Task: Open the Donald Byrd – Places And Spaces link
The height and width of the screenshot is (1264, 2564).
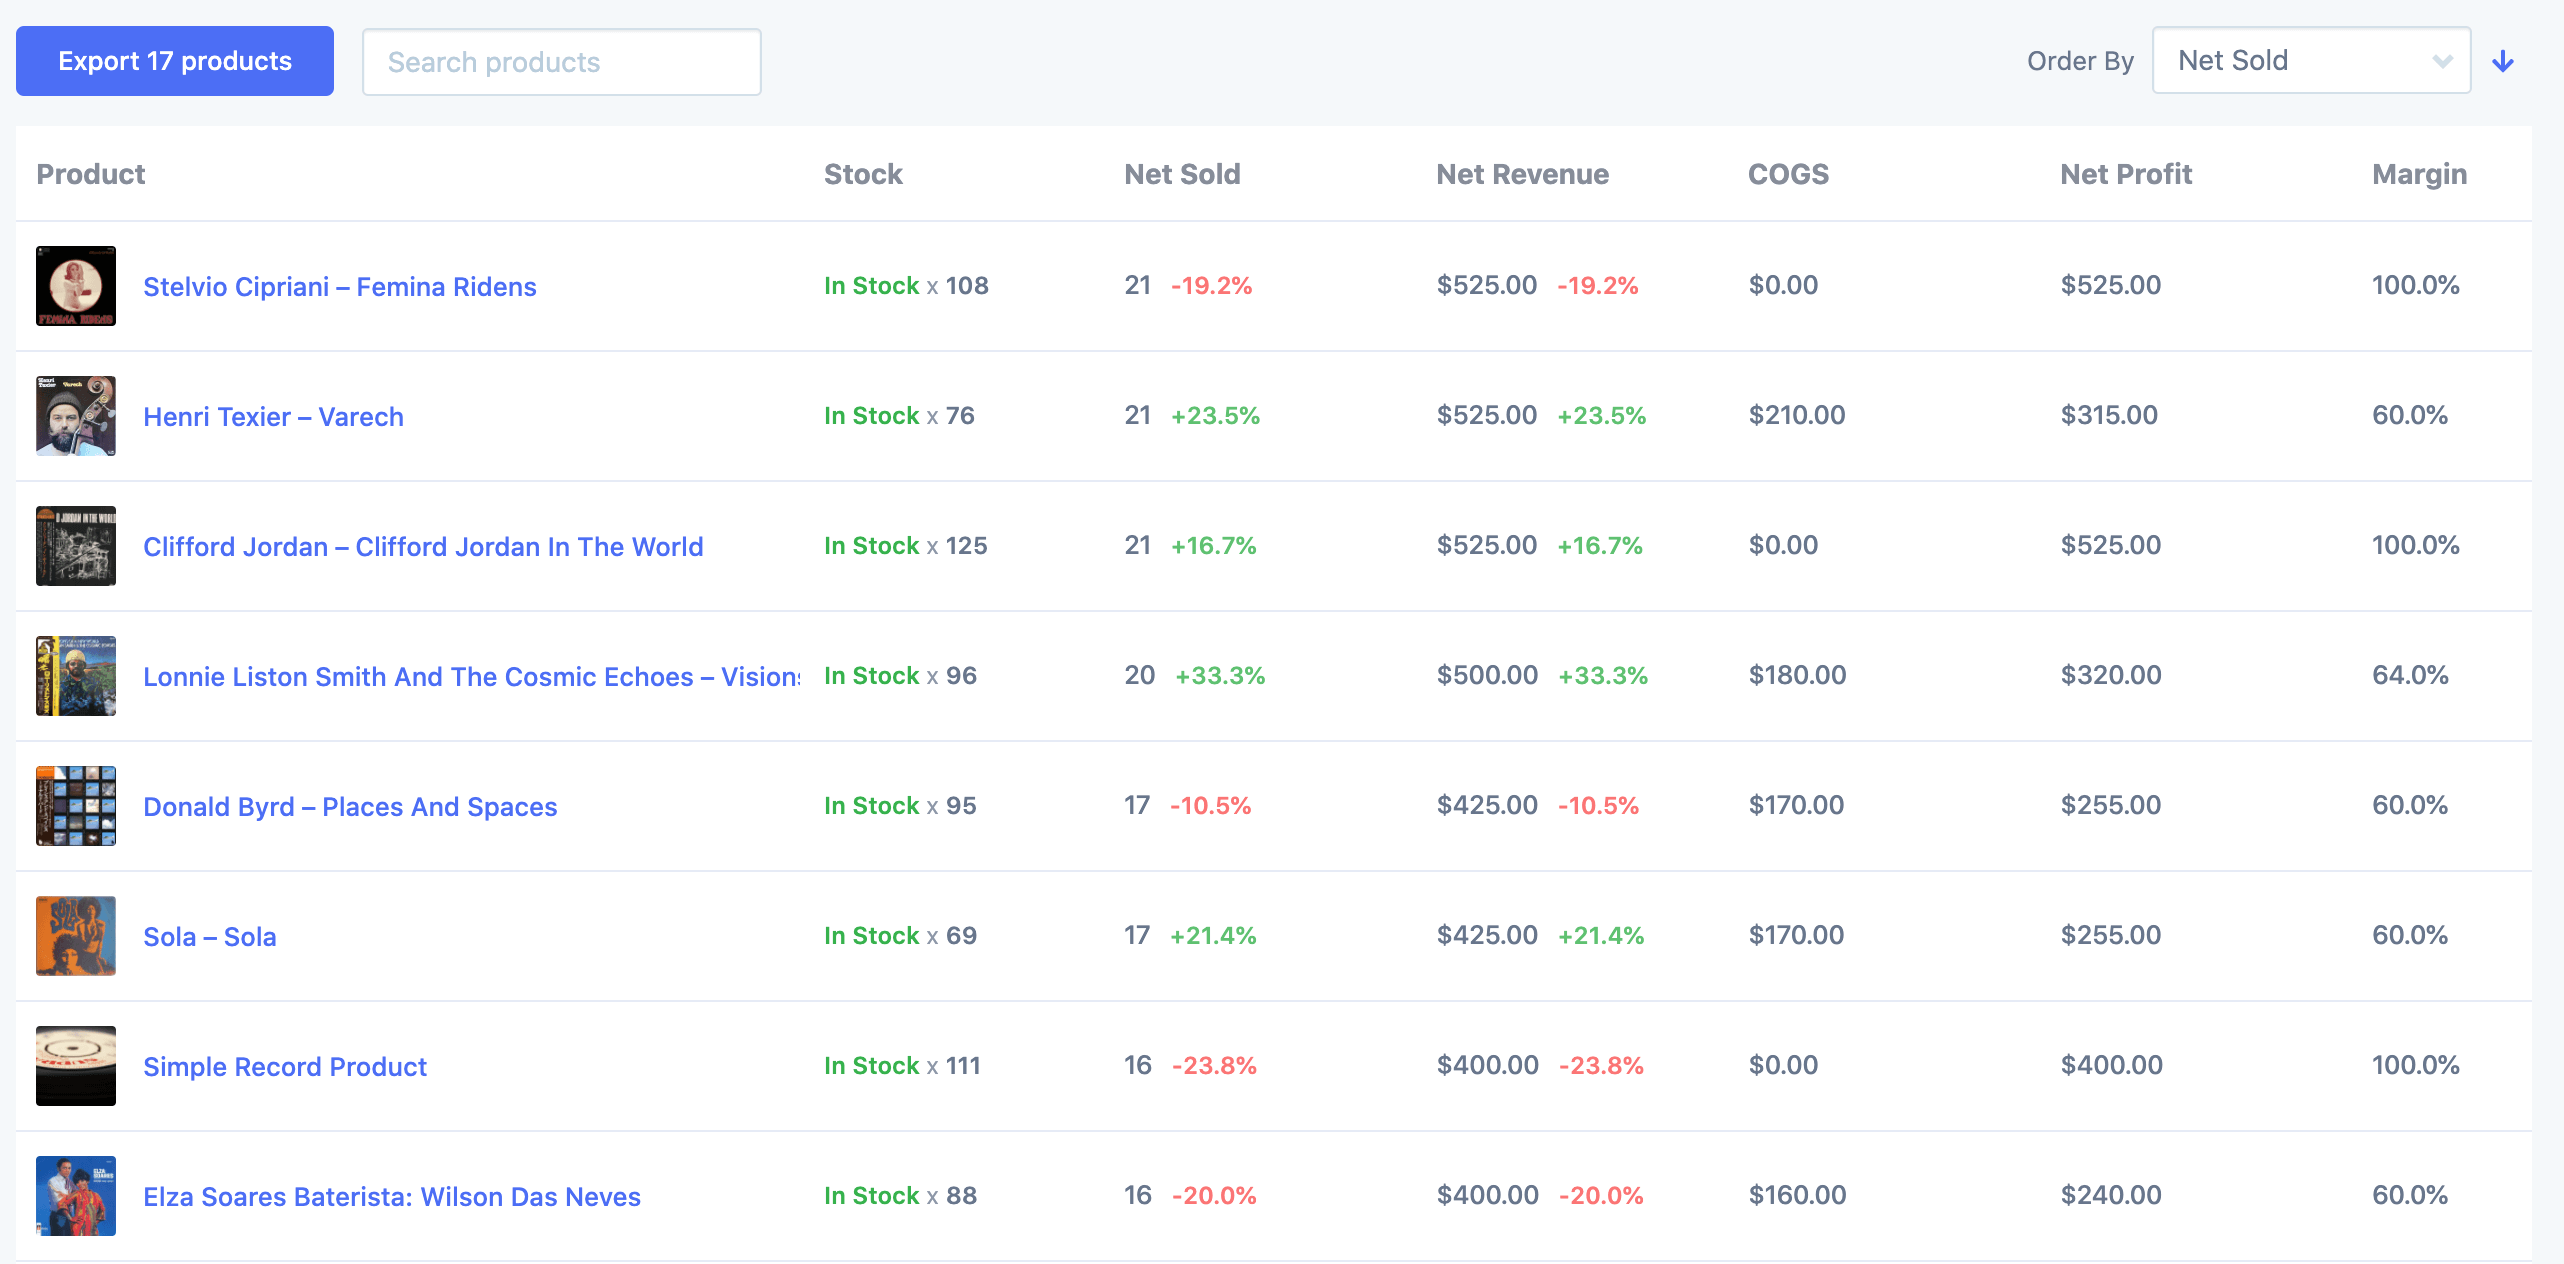Action: point(350,807)
